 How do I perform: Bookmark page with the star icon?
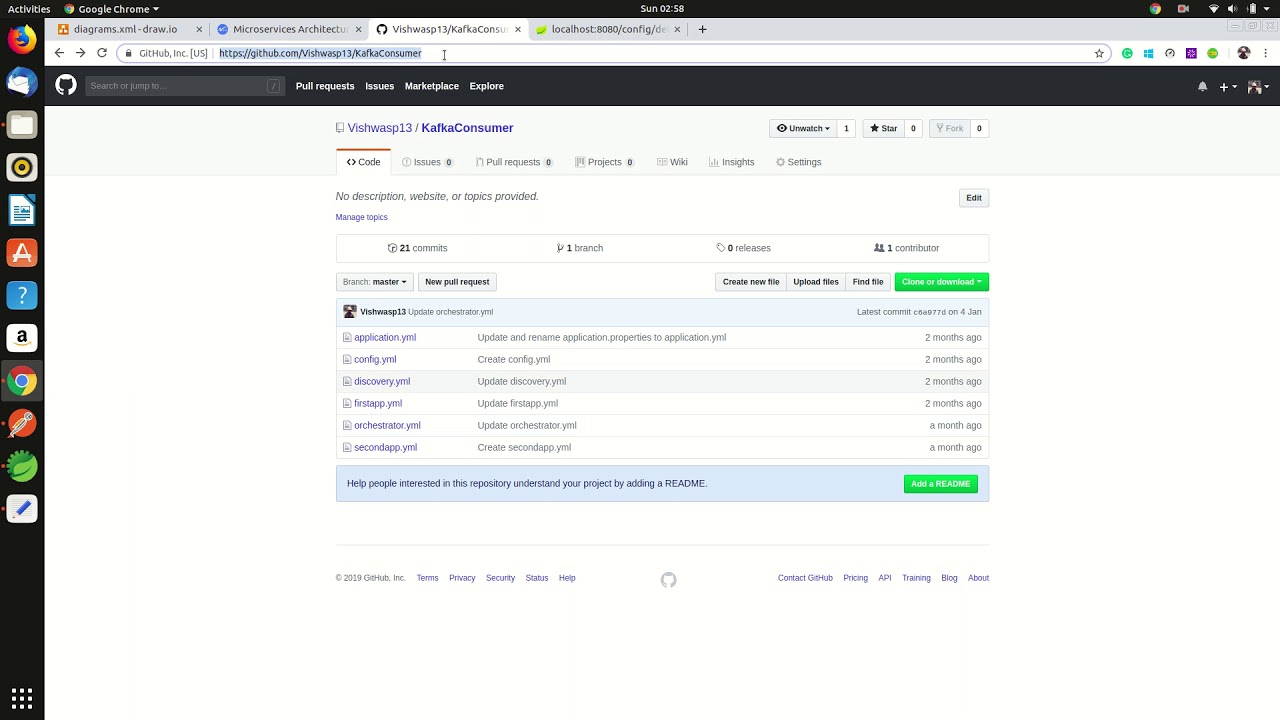(1099, 53)
